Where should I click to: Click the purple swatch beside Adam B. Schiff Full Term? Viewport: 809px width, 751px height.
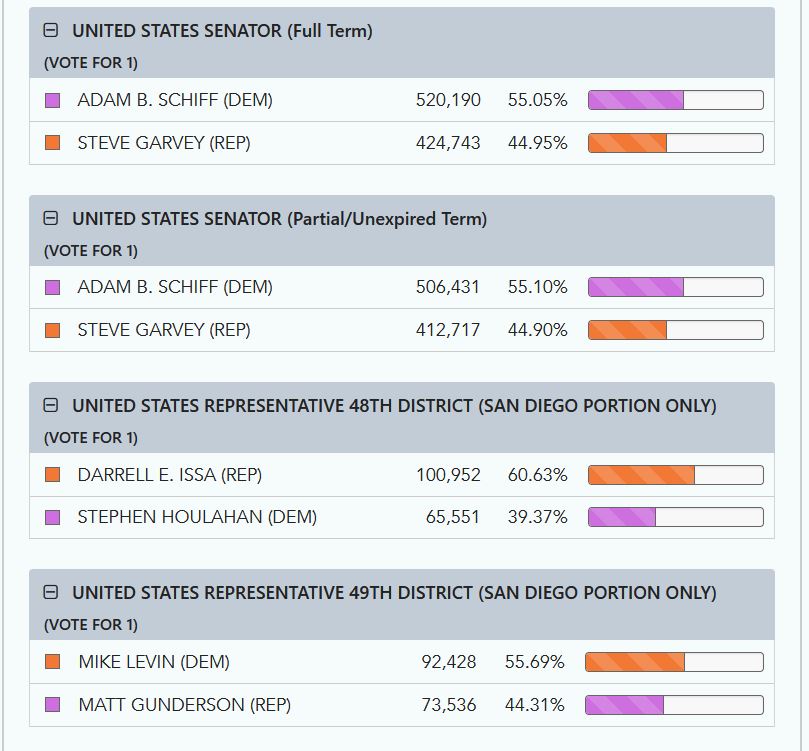53,100
